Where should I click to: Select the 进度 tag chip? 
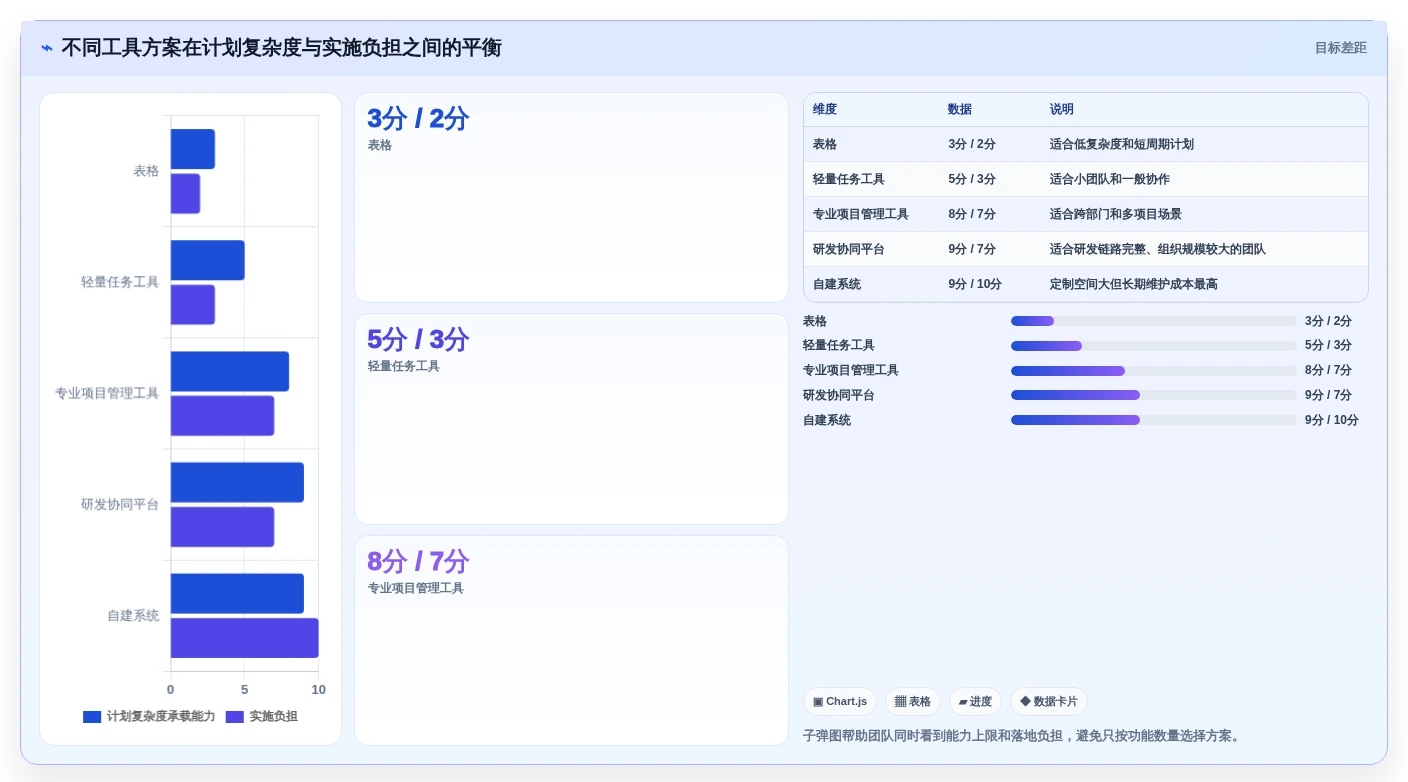[x=975, y=702]
